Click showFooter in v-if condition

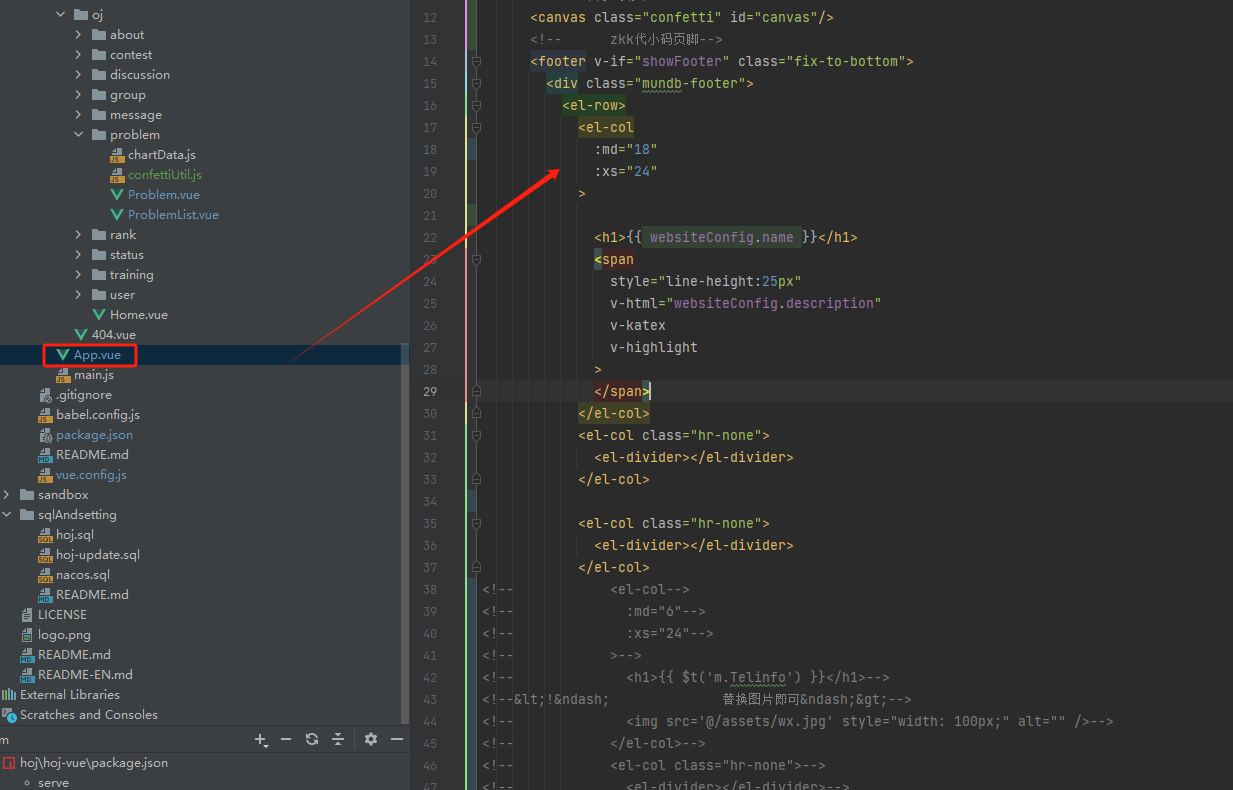pos(682,61)
